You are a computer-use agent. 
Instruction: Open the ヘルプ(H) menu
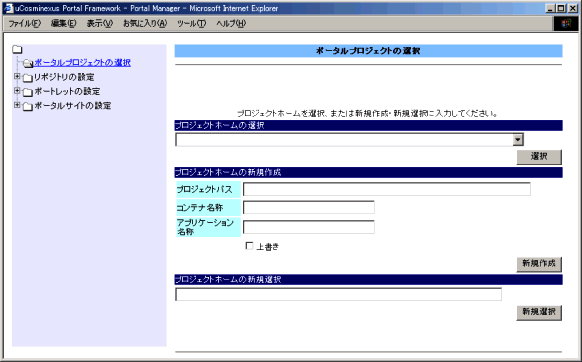pyautogui.click(x=231, y=23)
